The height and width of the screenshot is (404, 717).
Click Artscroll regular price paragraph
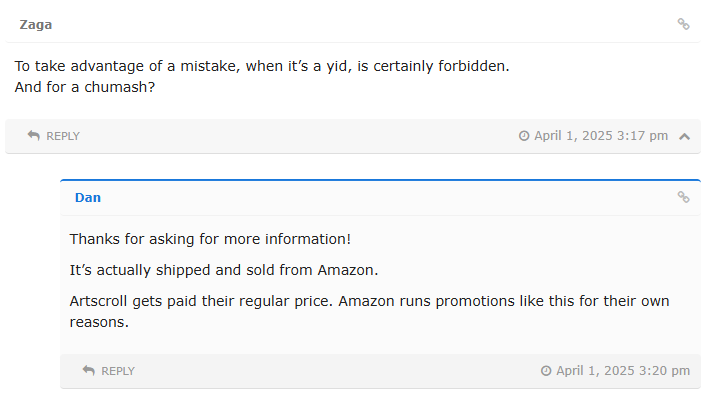coord(369,311)
